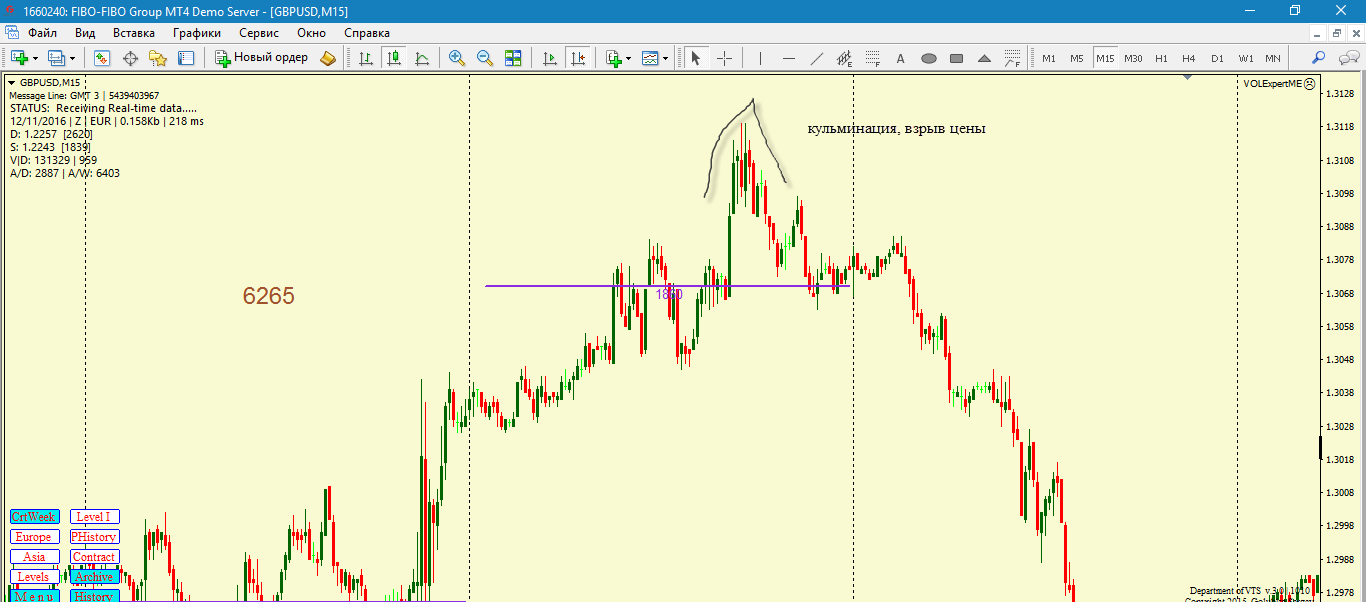This screenshot has height=602, width=1366.
Task: Open the Вставка menu
Action: 134,33
